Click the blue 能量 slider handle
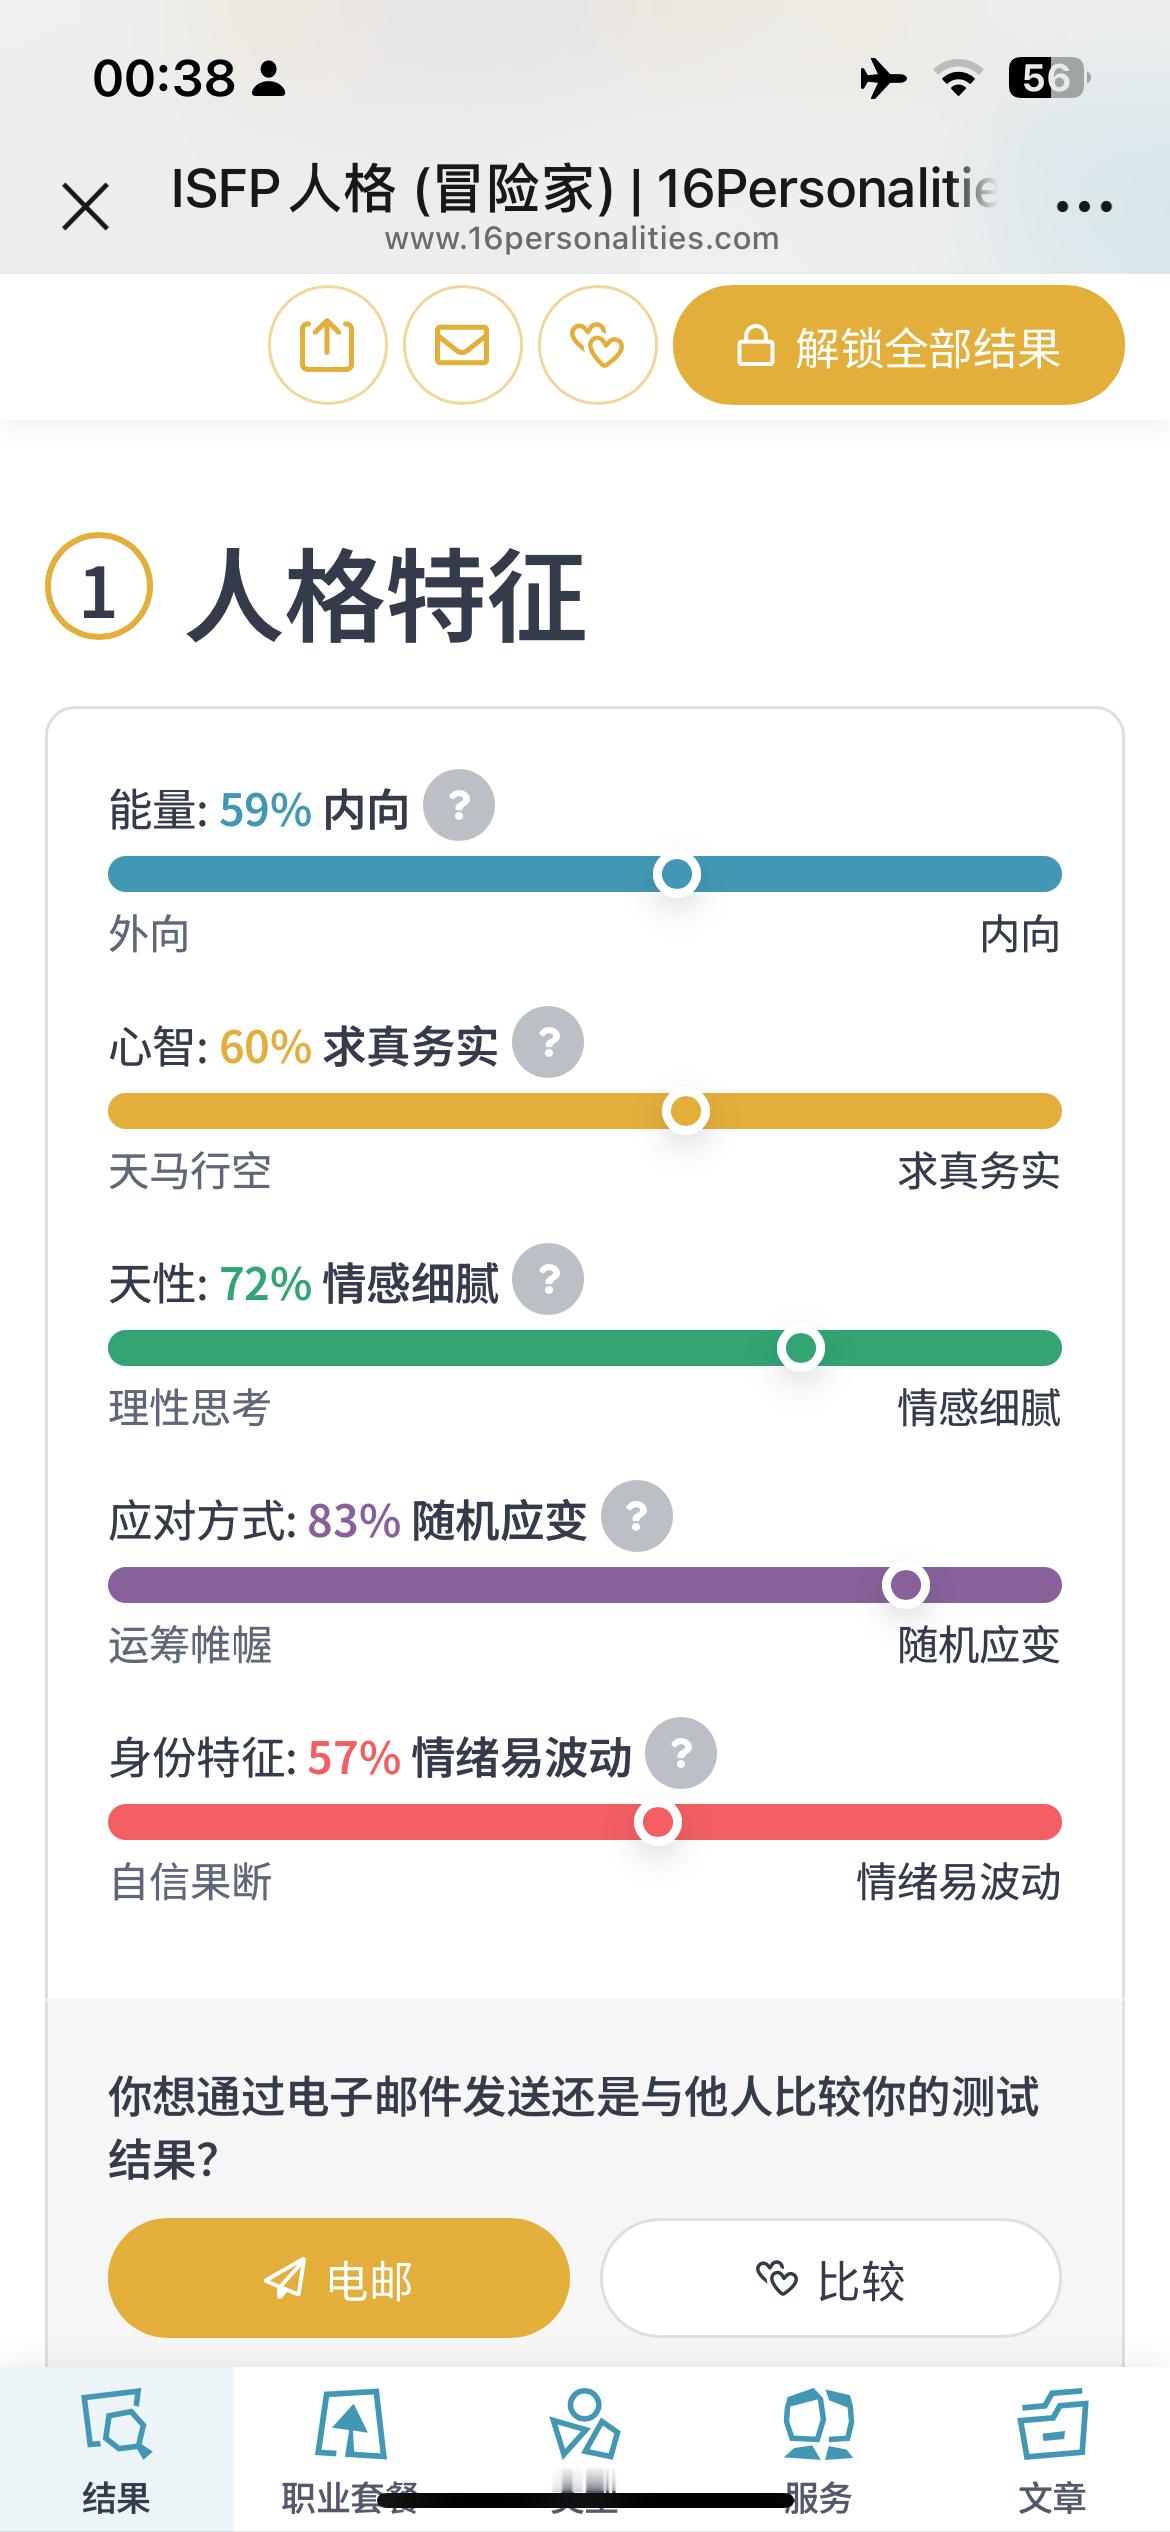 tap(677, 874)
